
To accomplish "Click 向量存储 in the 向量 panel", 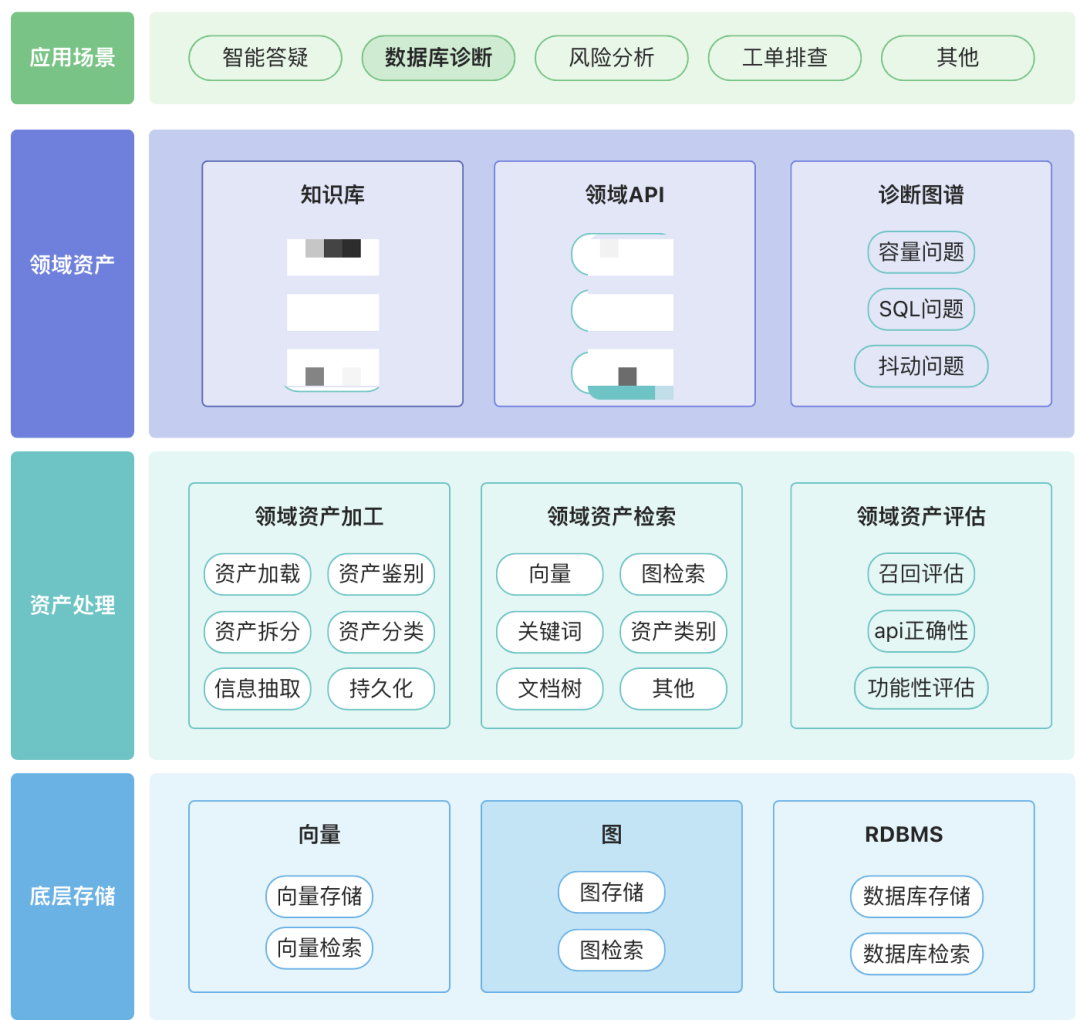I will pos(319,897).
